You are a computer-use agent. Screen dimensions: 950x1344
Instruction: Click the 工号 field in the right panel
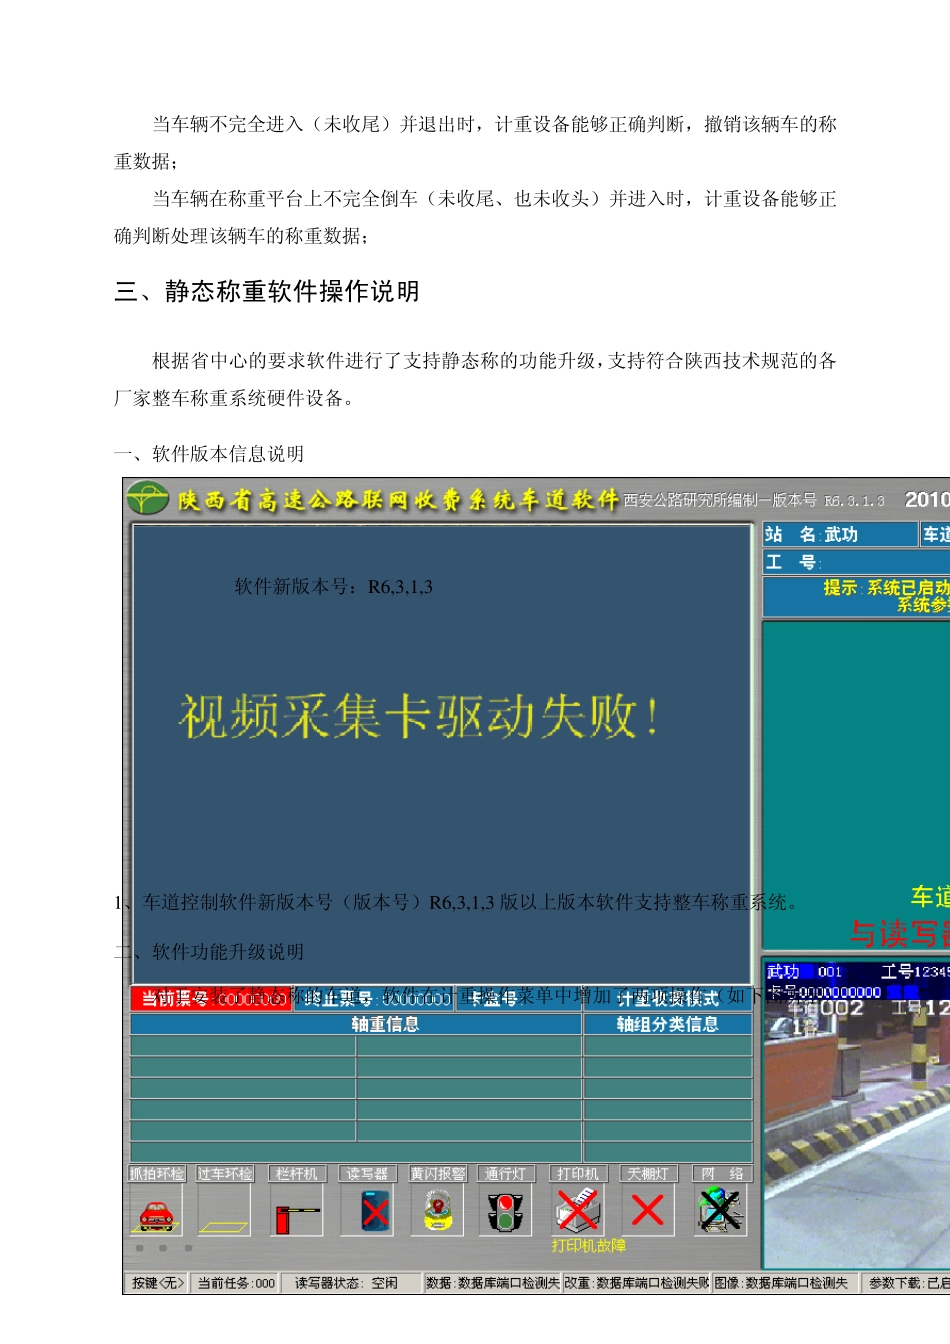(x=856, y=562)
